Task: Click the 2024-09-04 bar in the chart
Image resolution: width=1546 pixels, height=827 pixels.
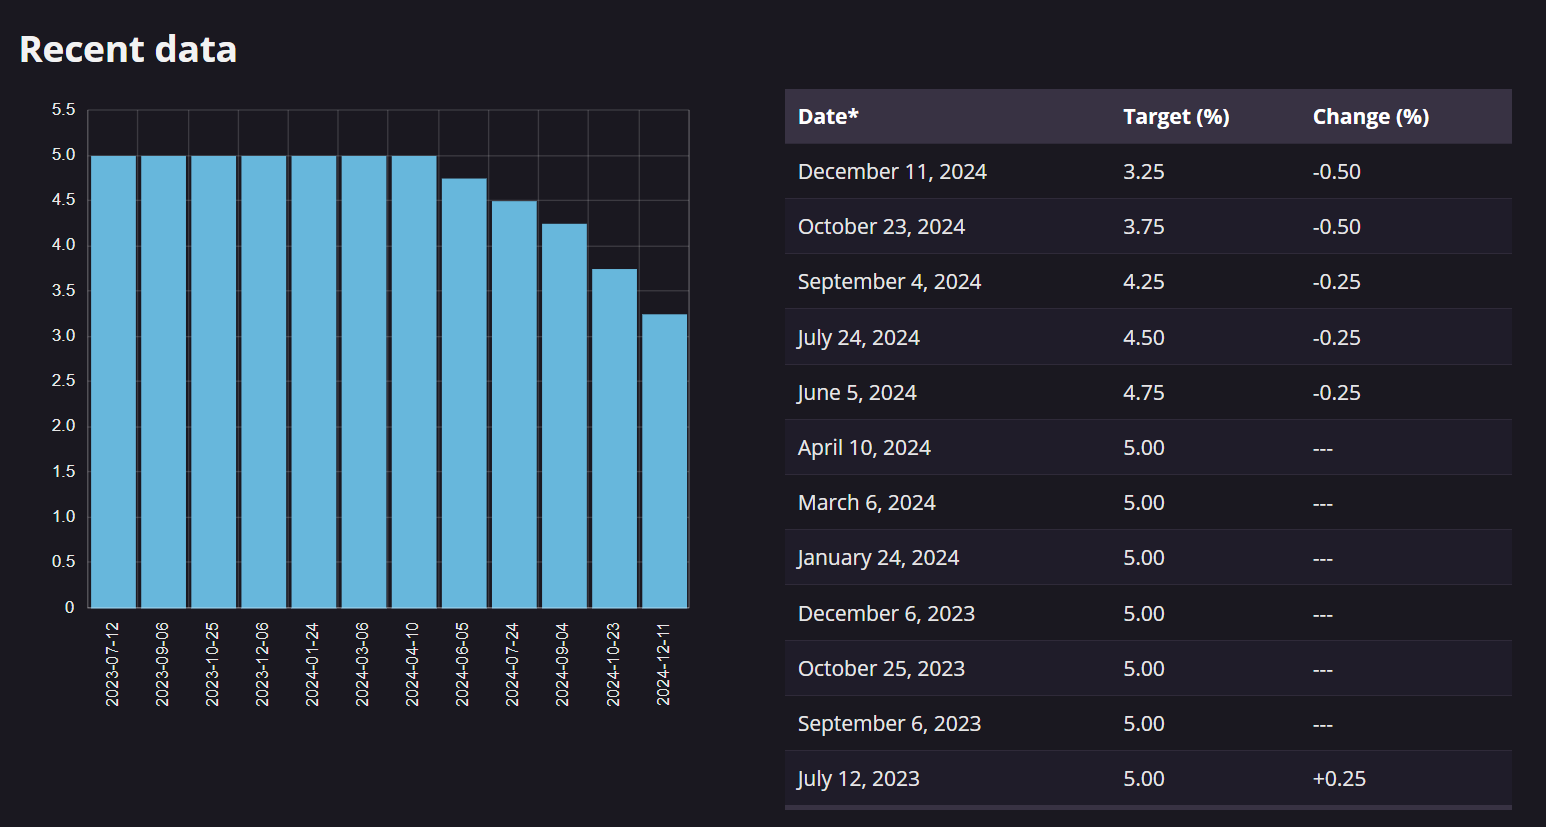Action: pos(564,416)
